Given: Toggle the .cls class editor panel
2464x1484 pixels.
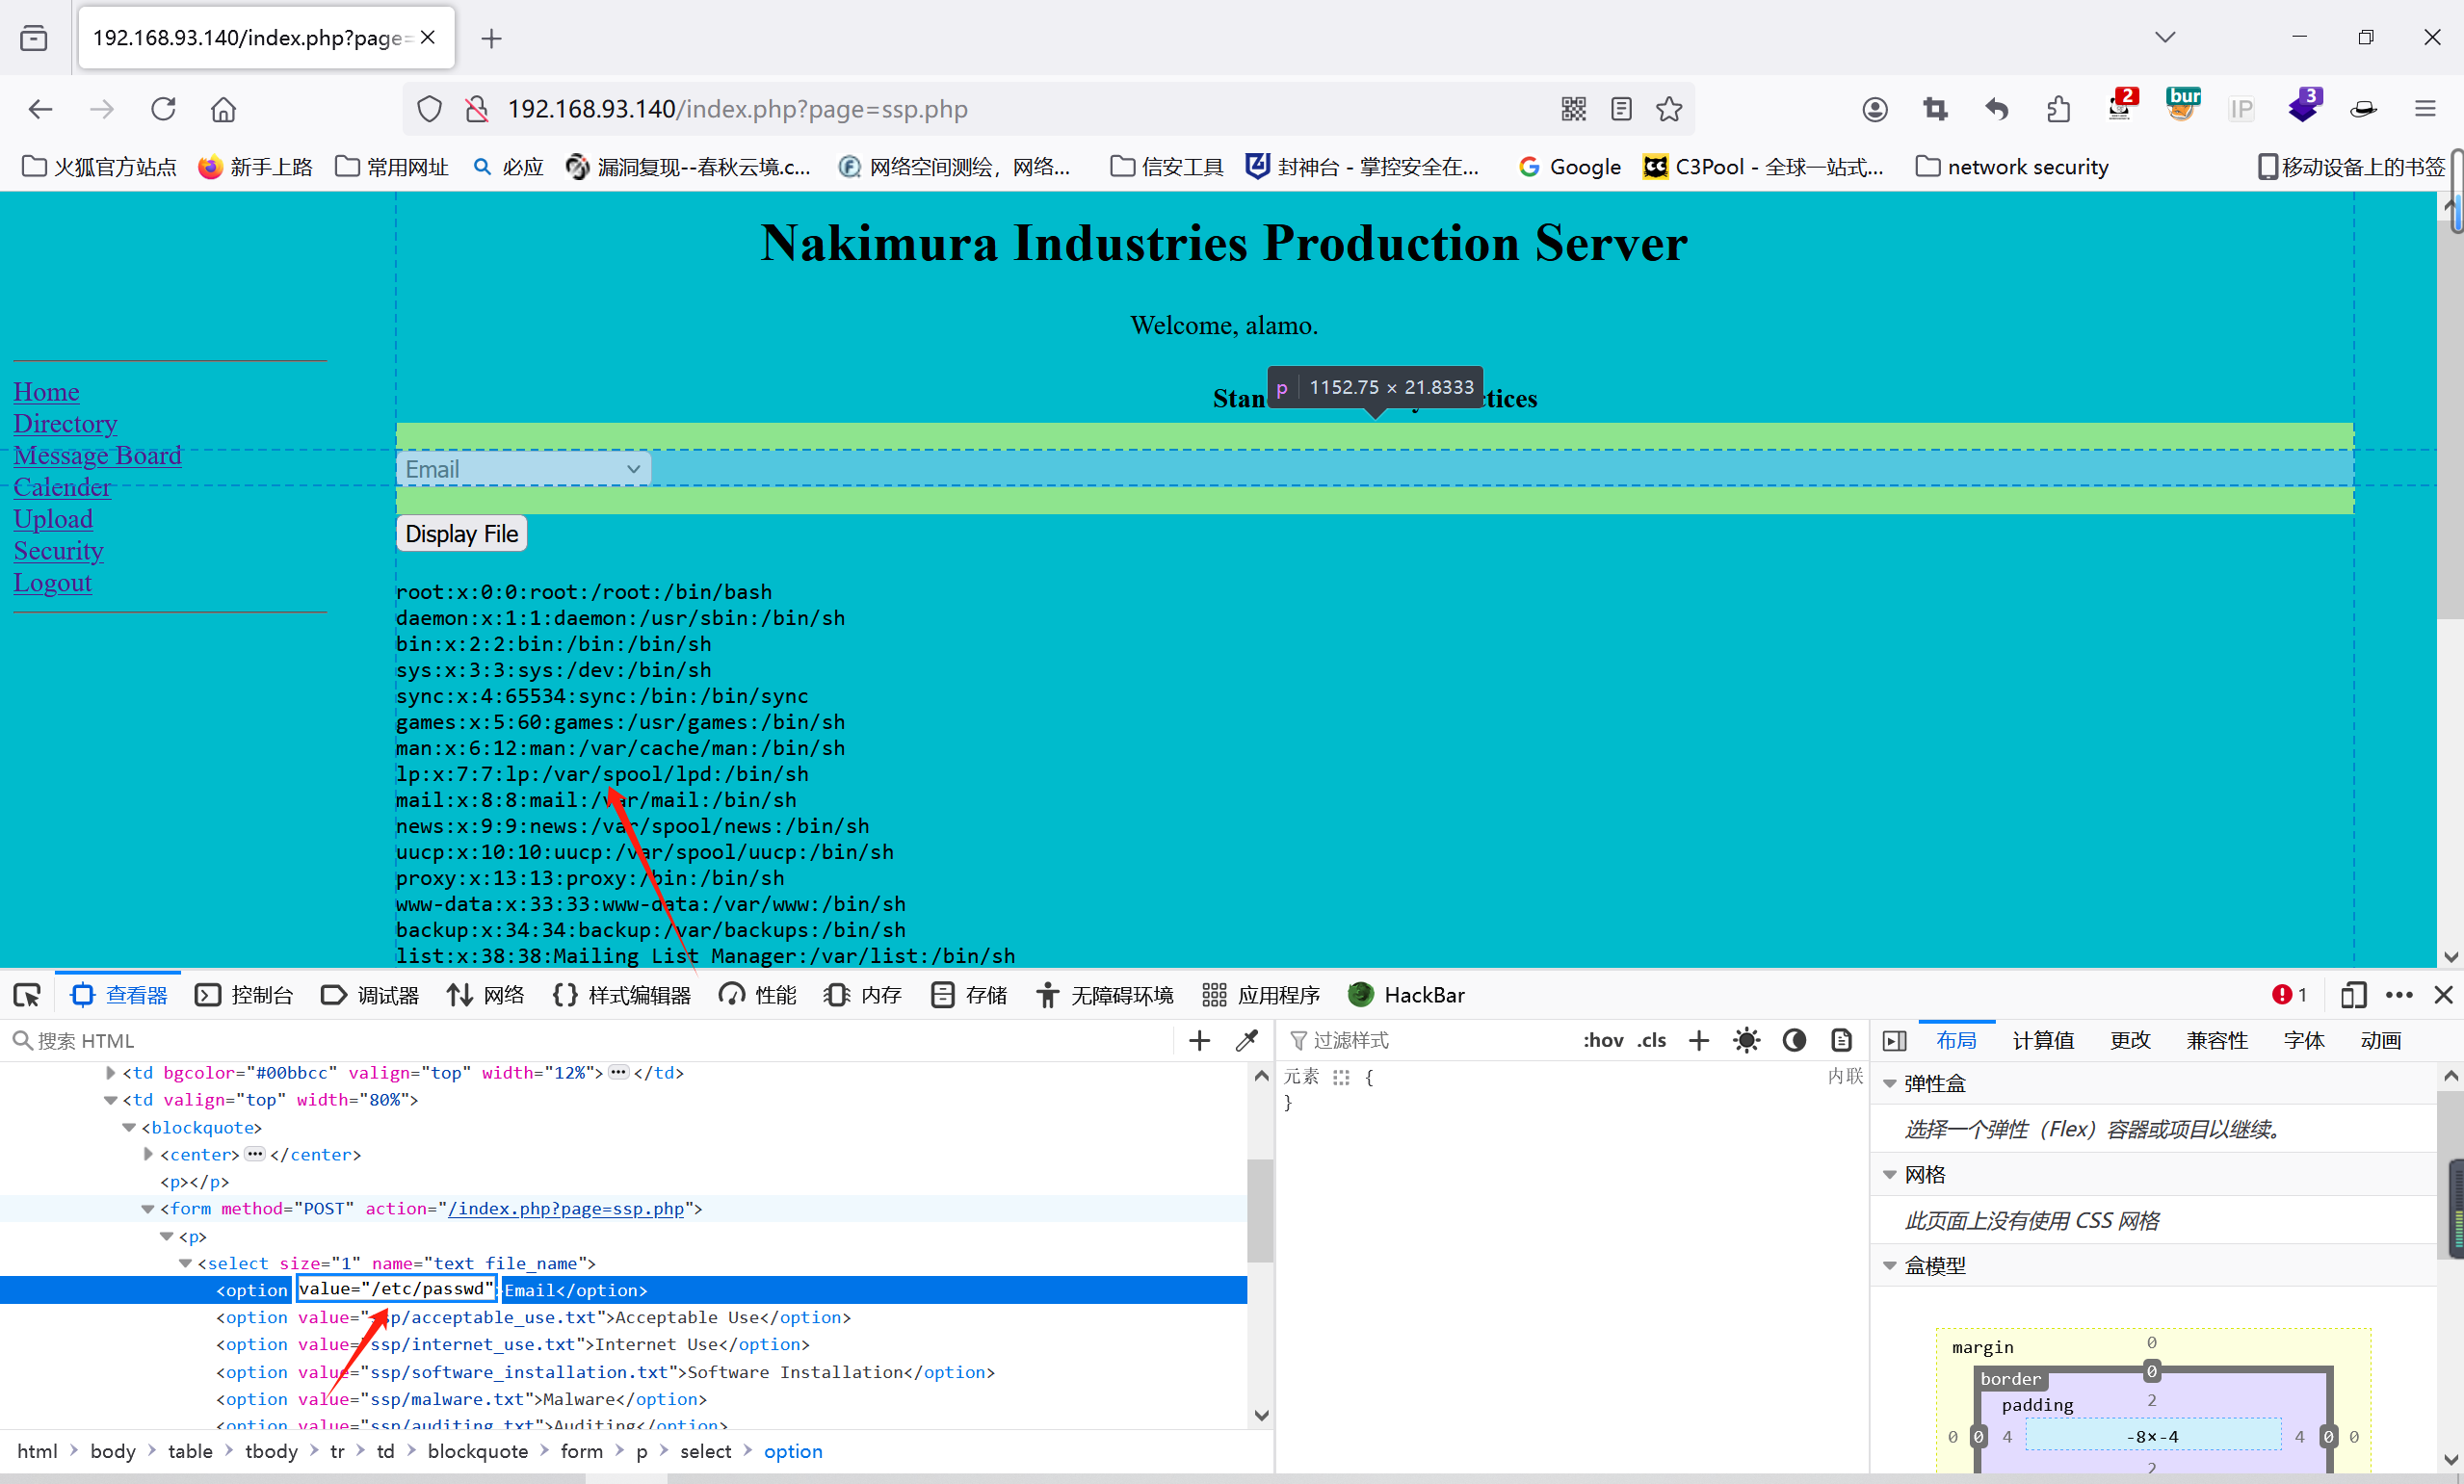Looking at the screenshot, I should click(1652, 1040).
